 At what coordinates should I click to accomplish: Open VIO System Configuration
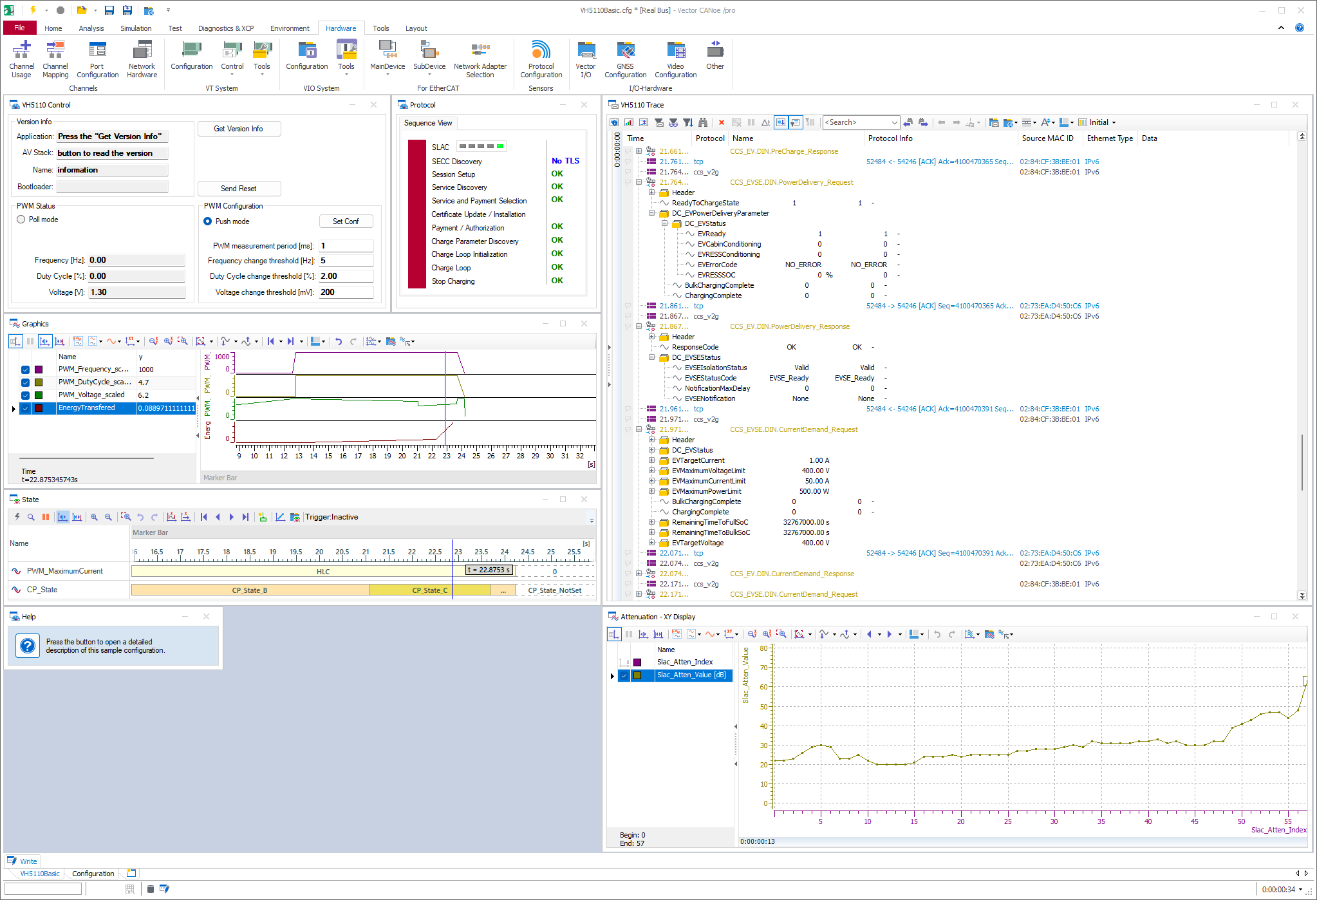pyautogui.click(x=307, y=56)
